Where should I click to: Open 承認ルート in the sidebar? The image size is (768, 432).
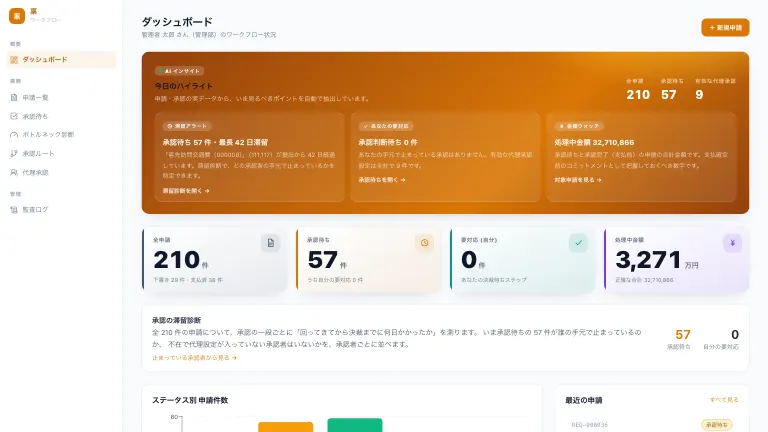(x=62, y=153)
